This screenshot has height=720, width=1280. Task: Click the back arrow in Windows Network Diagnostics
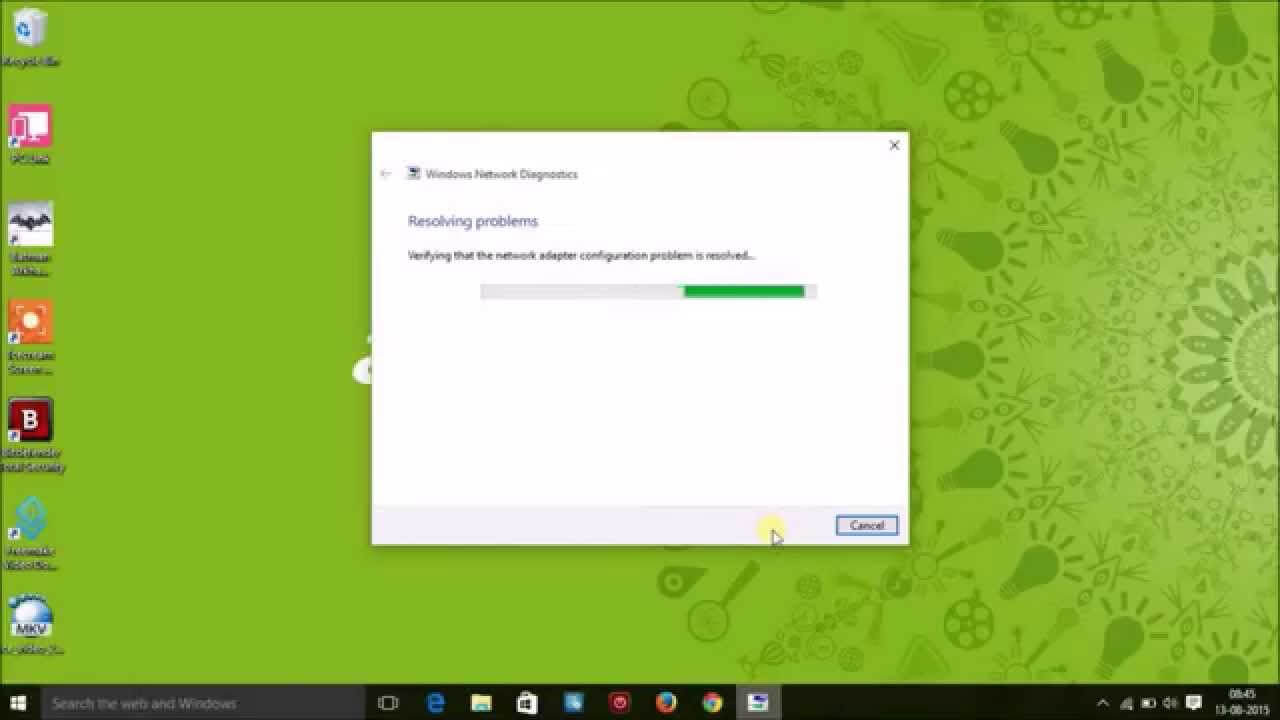386,174
